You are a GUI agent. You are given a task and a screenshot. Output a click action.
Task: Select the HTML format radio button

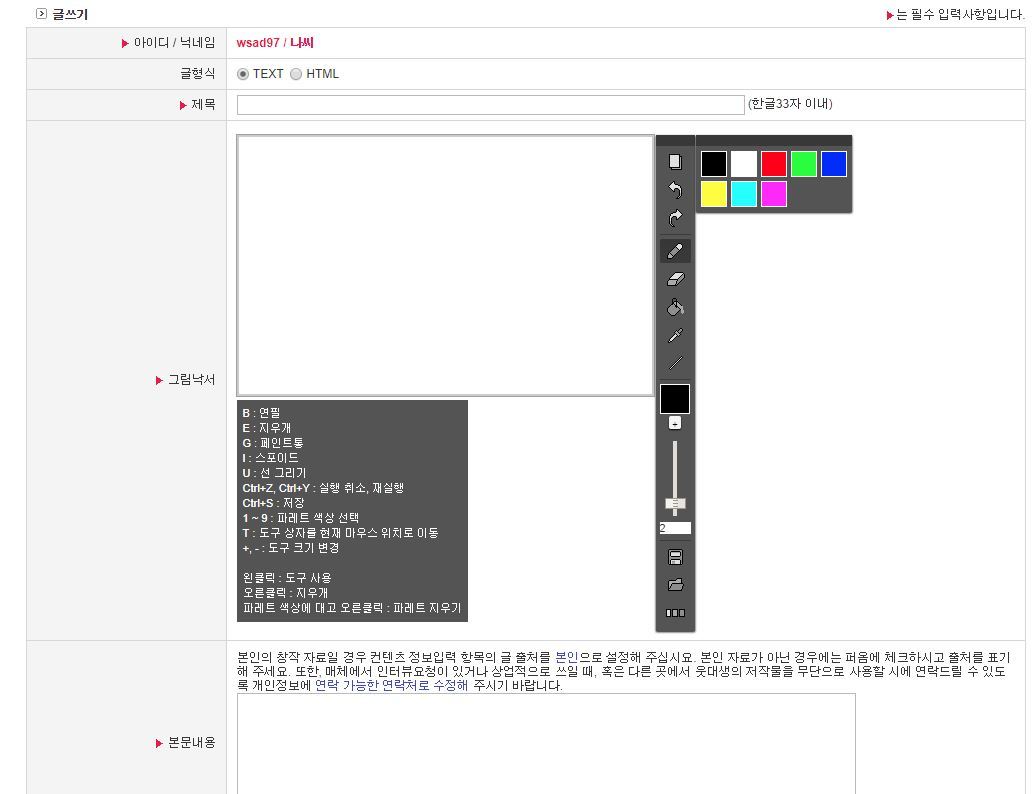296,74
